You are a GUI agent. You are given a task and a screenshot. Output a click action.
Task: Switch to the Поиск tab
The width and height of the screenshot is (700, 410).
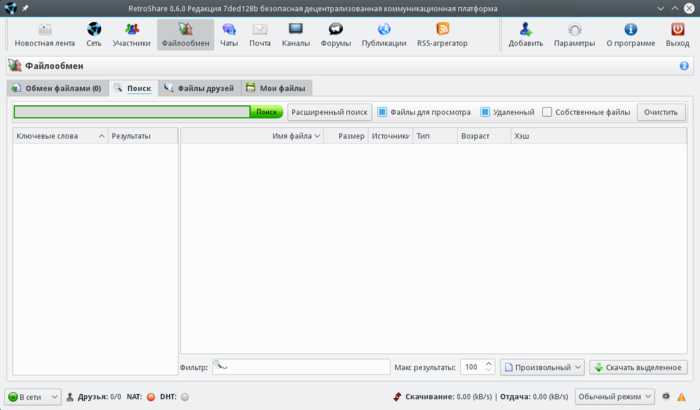pos(133,88)
